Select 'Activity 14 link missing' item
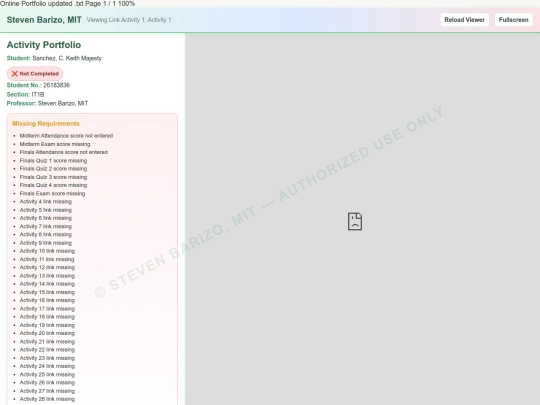540x405 pixels. pos(47,284)
